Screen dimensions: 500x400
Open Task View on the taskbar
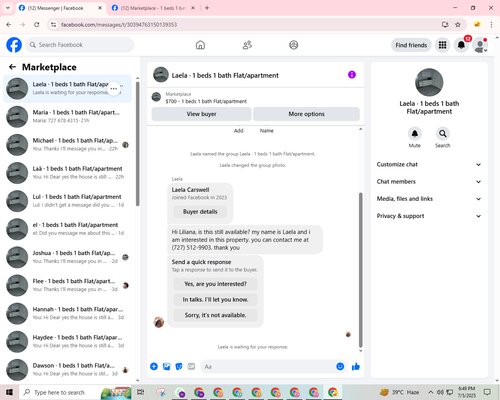(141, 392)
